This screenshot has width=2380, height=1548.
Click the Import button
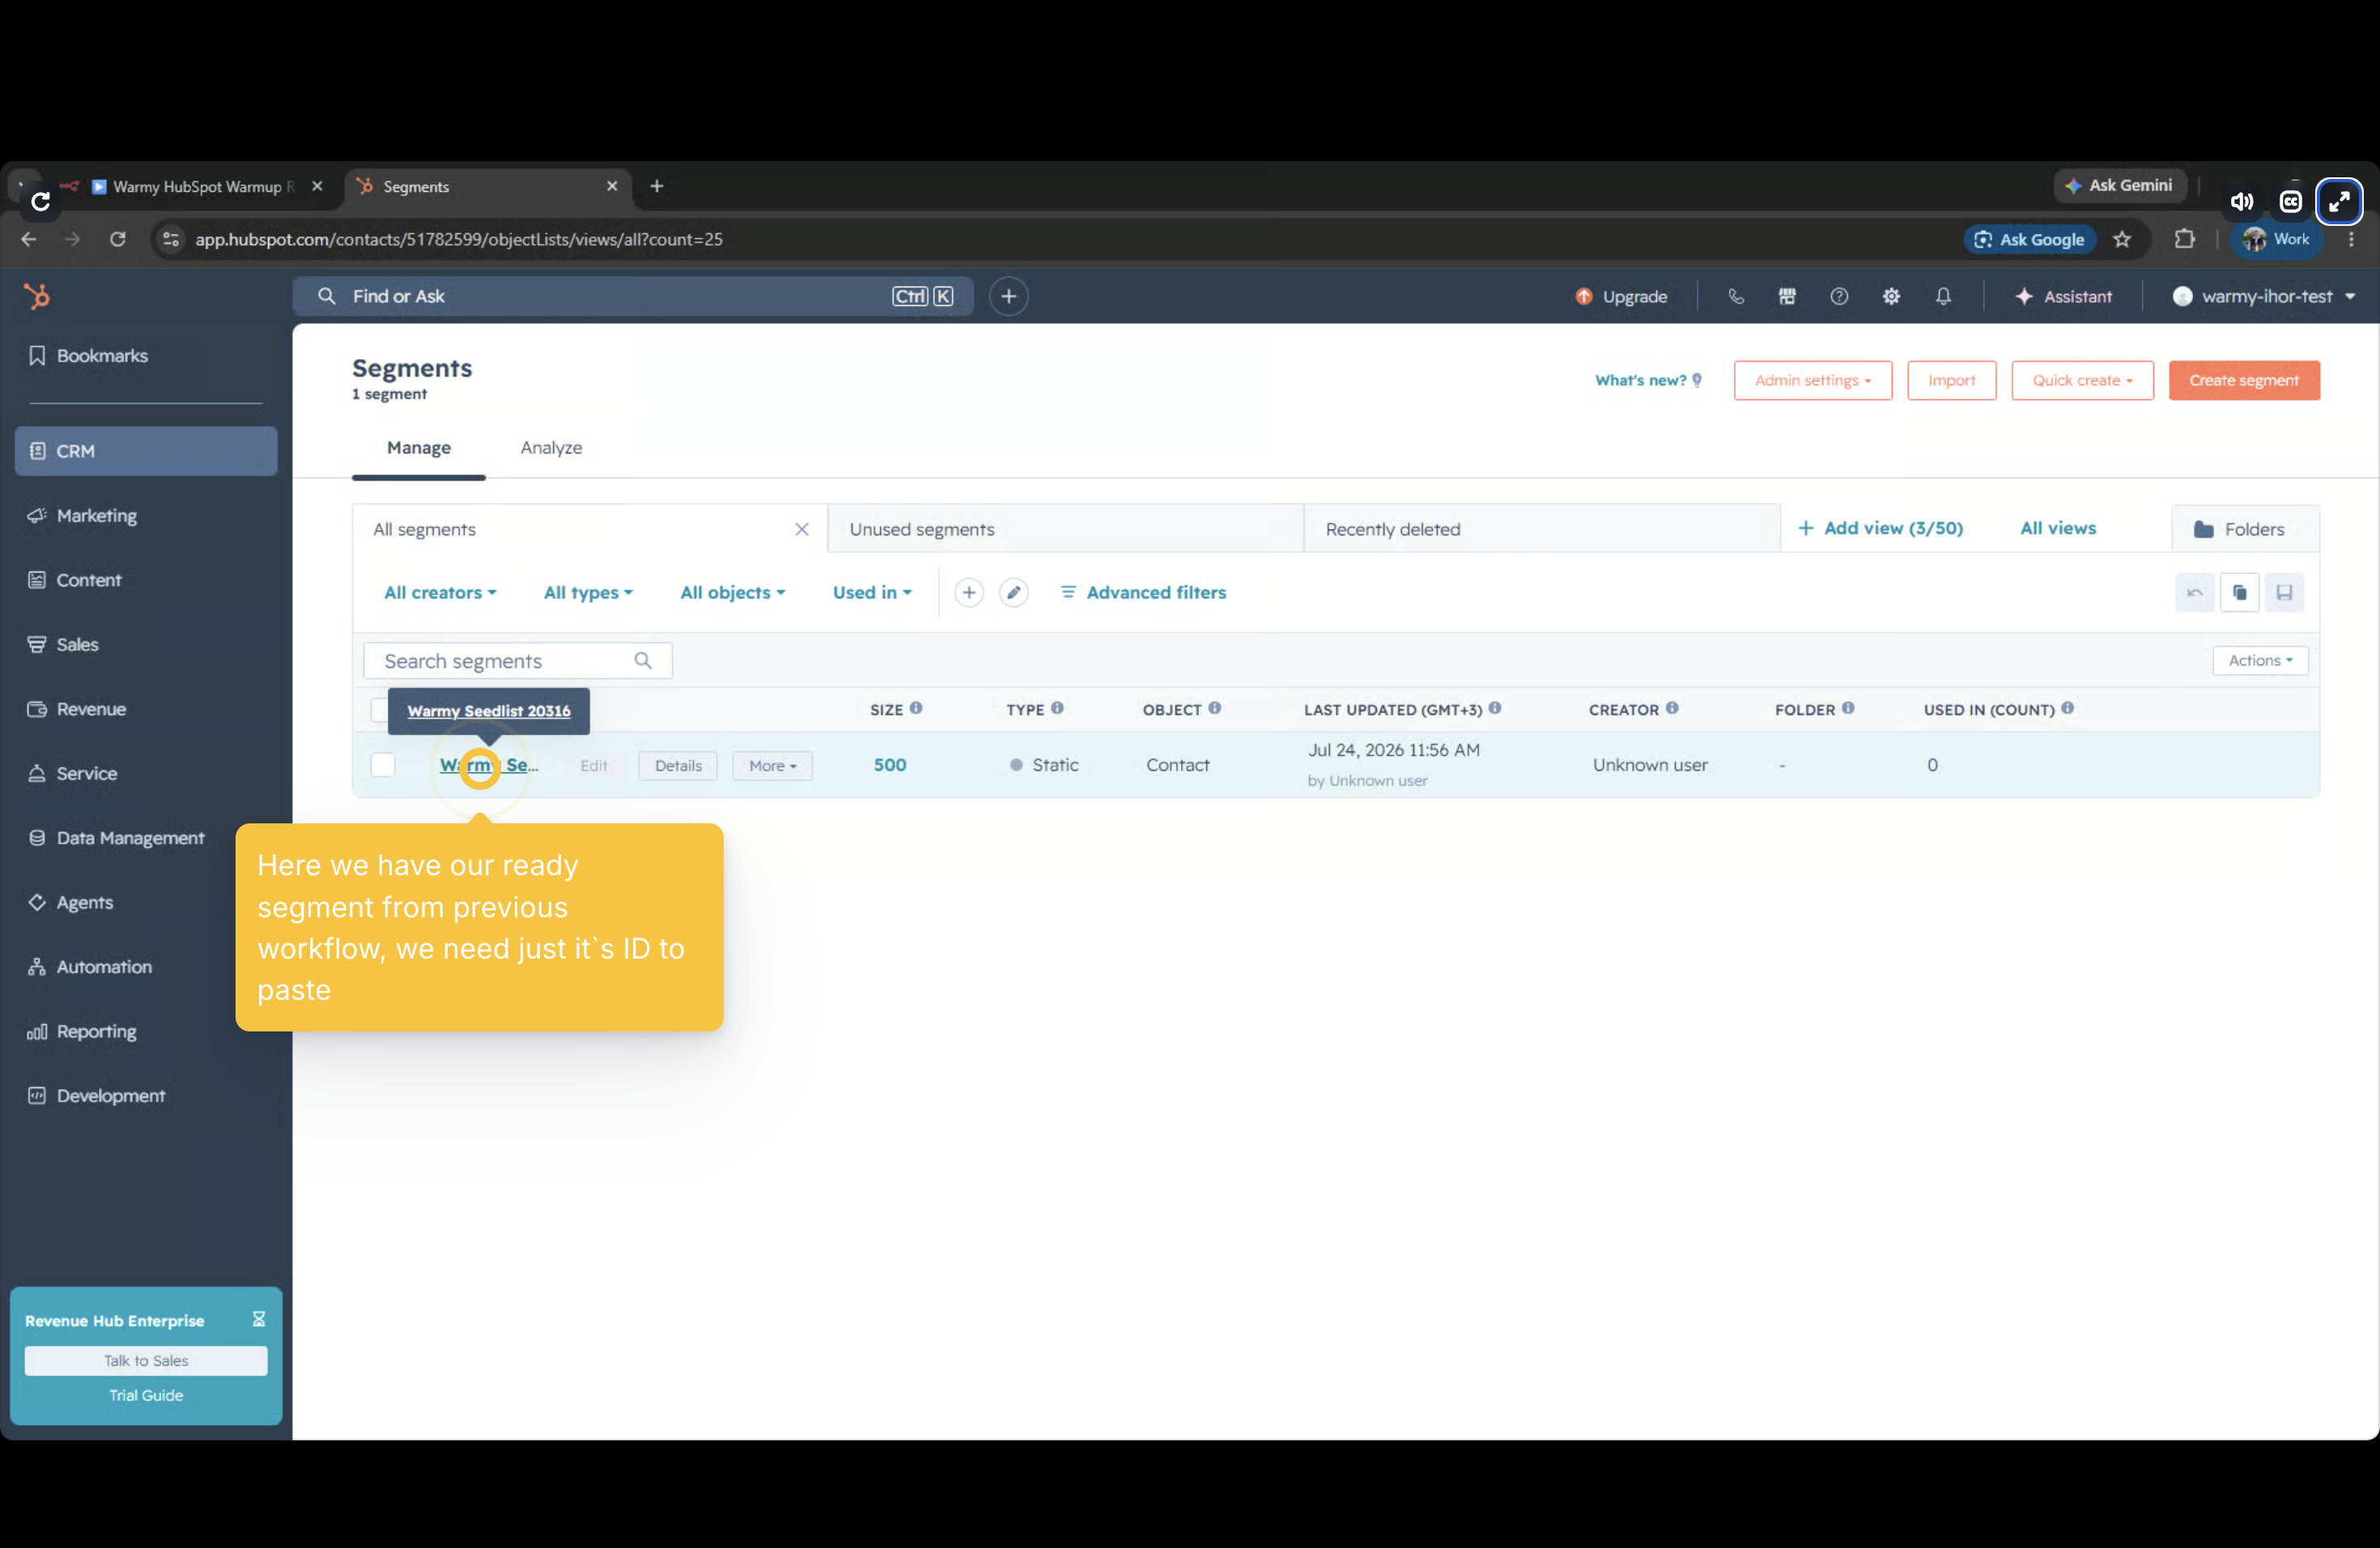[x=1951, y=380]
